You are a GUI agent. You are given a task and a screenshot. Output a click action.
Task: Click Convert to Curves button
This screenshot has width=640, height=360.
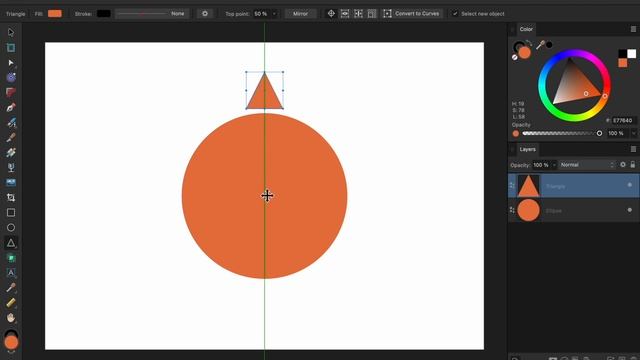click(413, 13)
